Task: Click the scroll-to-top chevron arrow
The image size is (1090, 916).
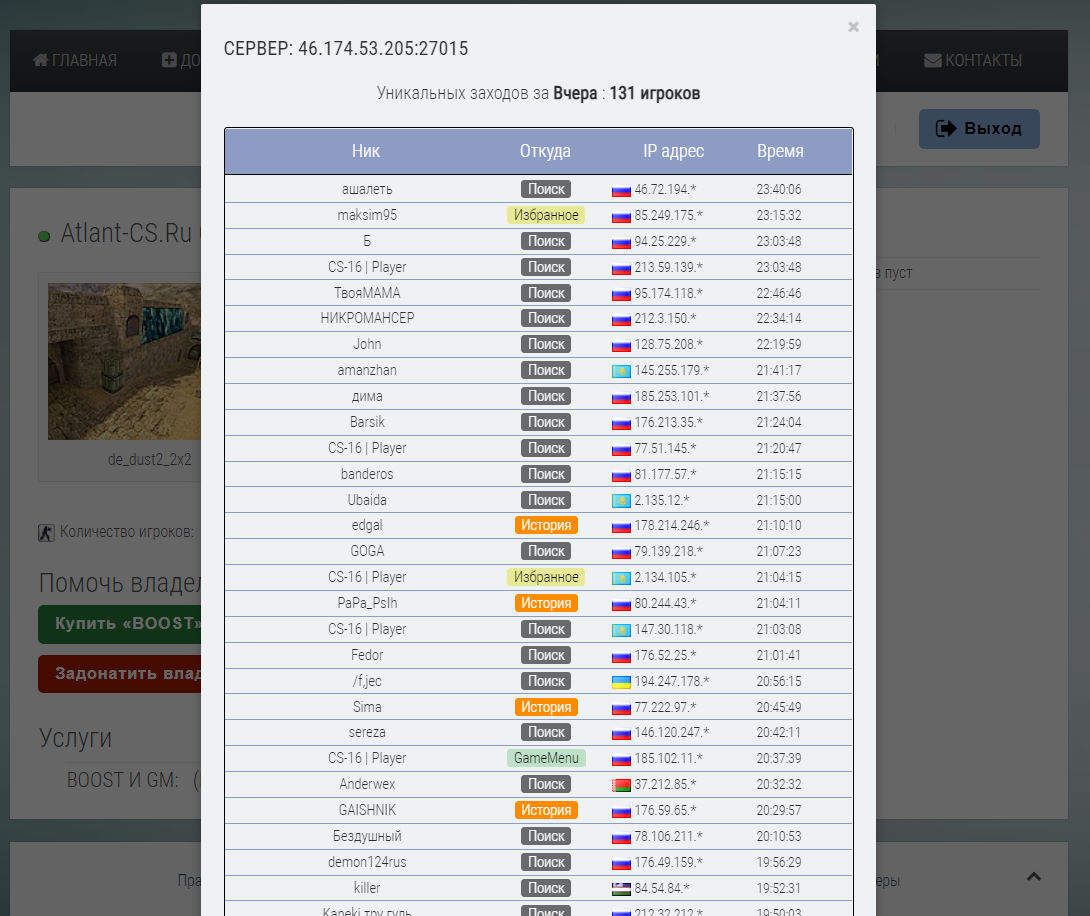Action: (x=1034, y=876)
